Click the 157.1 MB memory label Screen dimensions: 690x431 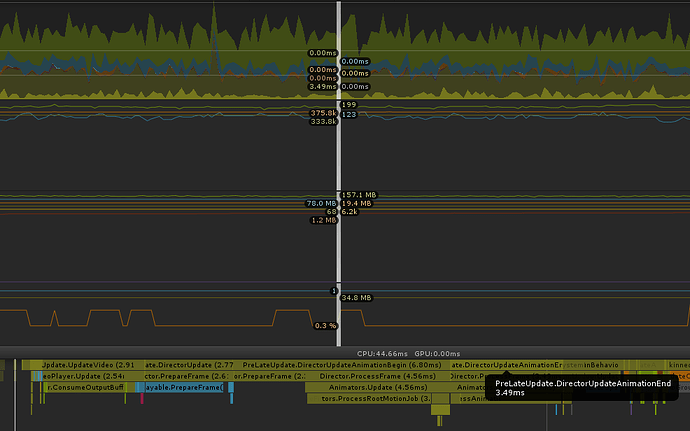[359, 195]
